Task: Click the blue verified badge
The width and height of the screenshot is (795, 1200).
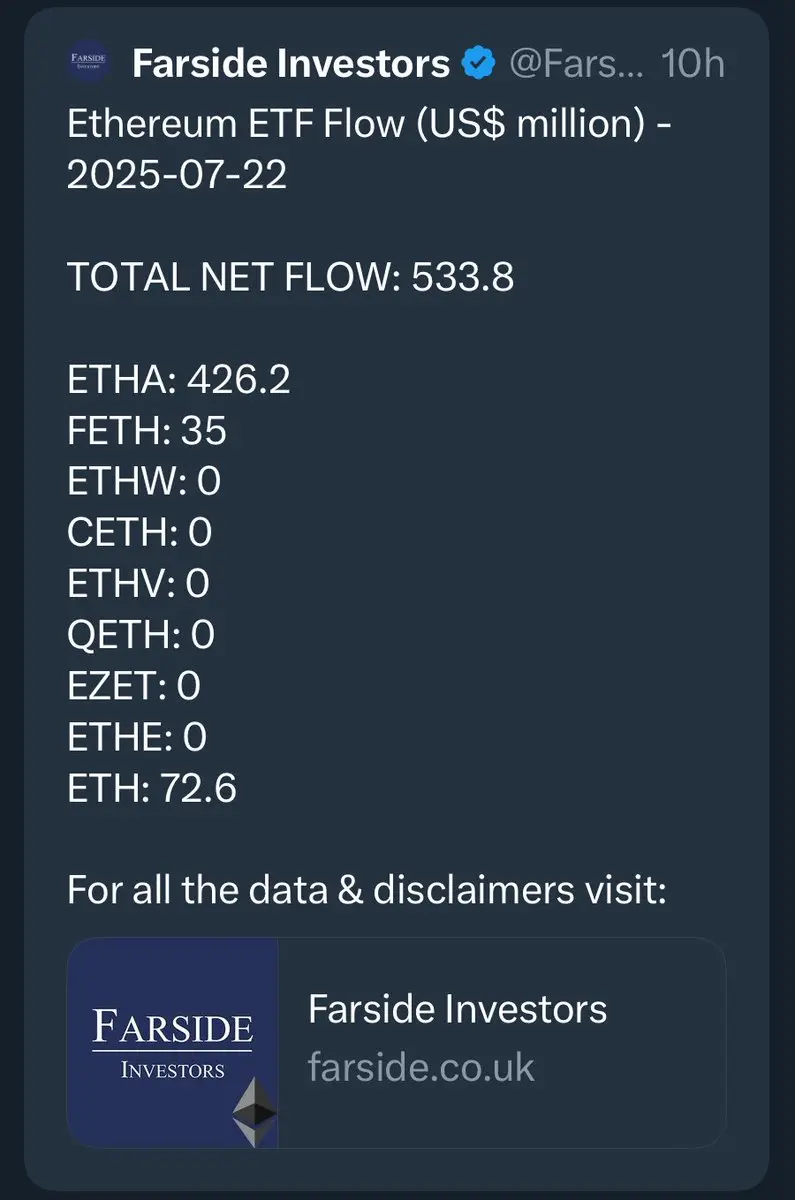Action: (479, 65)
